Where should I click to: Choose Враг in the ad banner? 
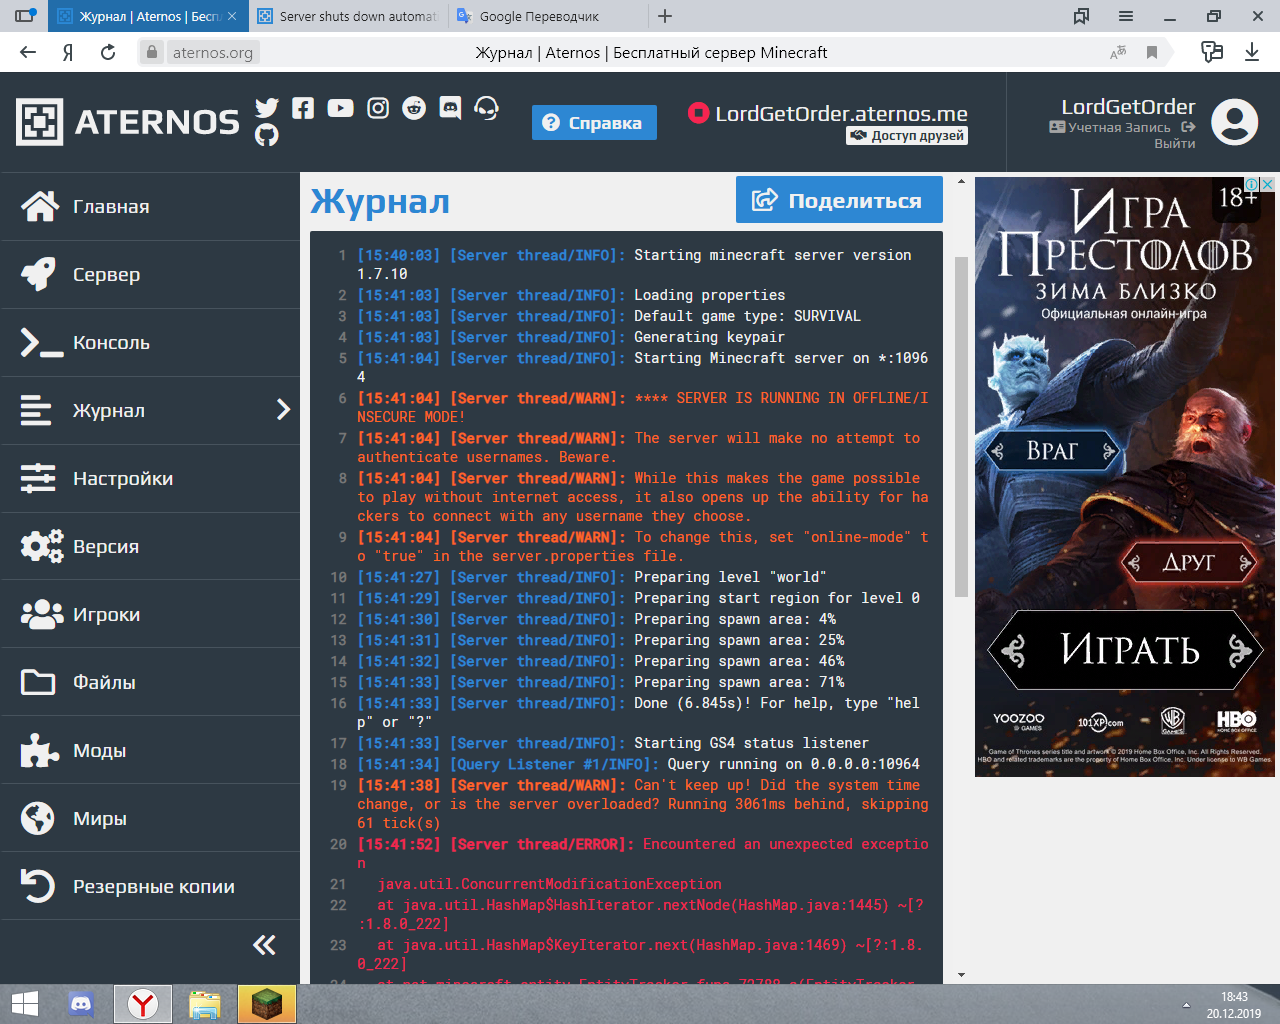point(1052,451)
